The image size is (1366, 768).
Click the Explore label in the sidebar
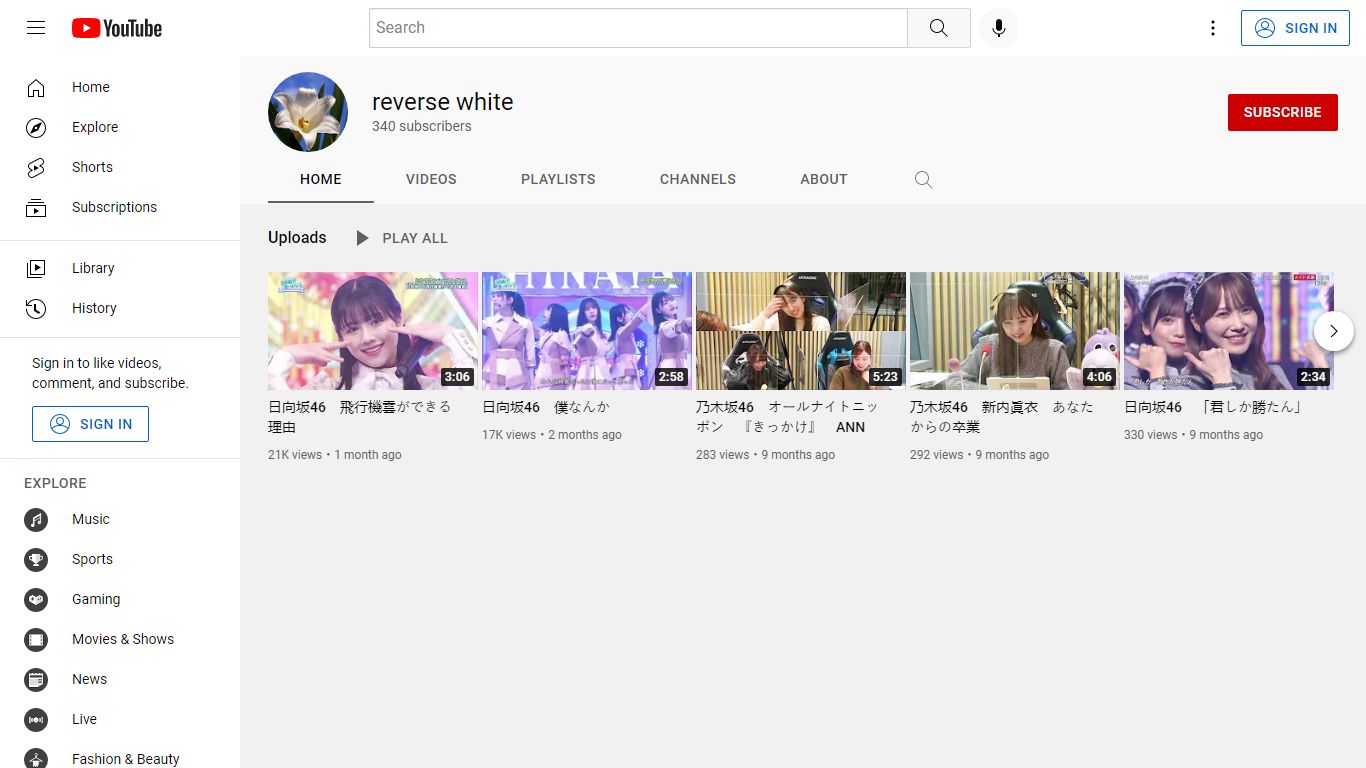pyautogui.click(x=95, y=127)
